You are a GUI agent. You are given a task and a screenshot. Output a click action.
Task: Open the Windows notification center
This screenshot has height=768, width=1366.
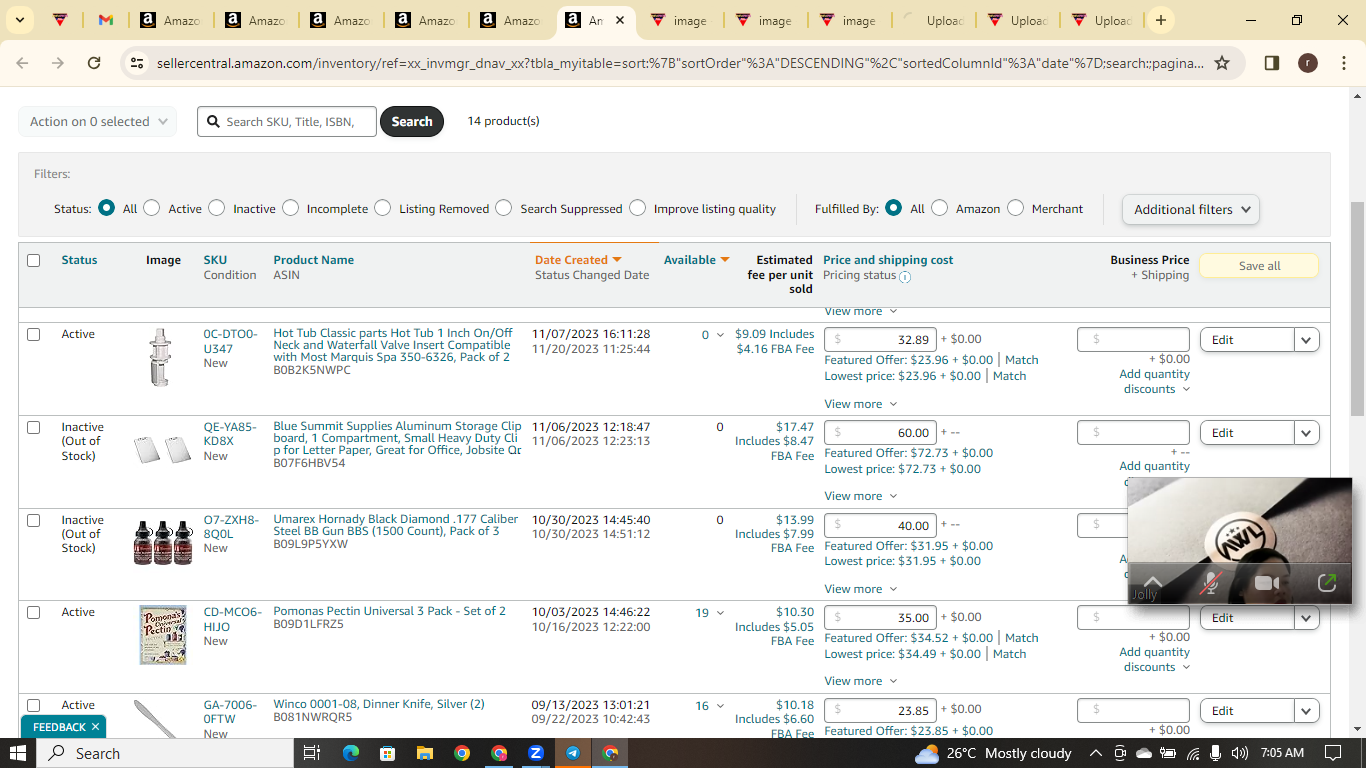(1332, 753)
